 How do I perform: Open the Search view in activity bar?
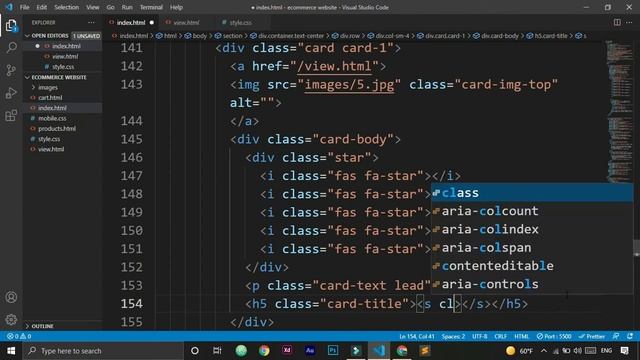(x=11, y=48)
